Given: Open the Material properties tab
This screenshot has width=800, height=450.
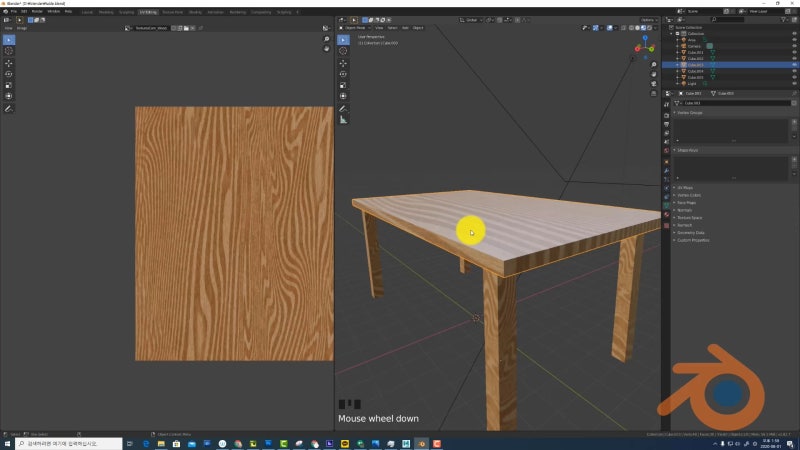Looking at the screenshot, I should click(666, 215).
